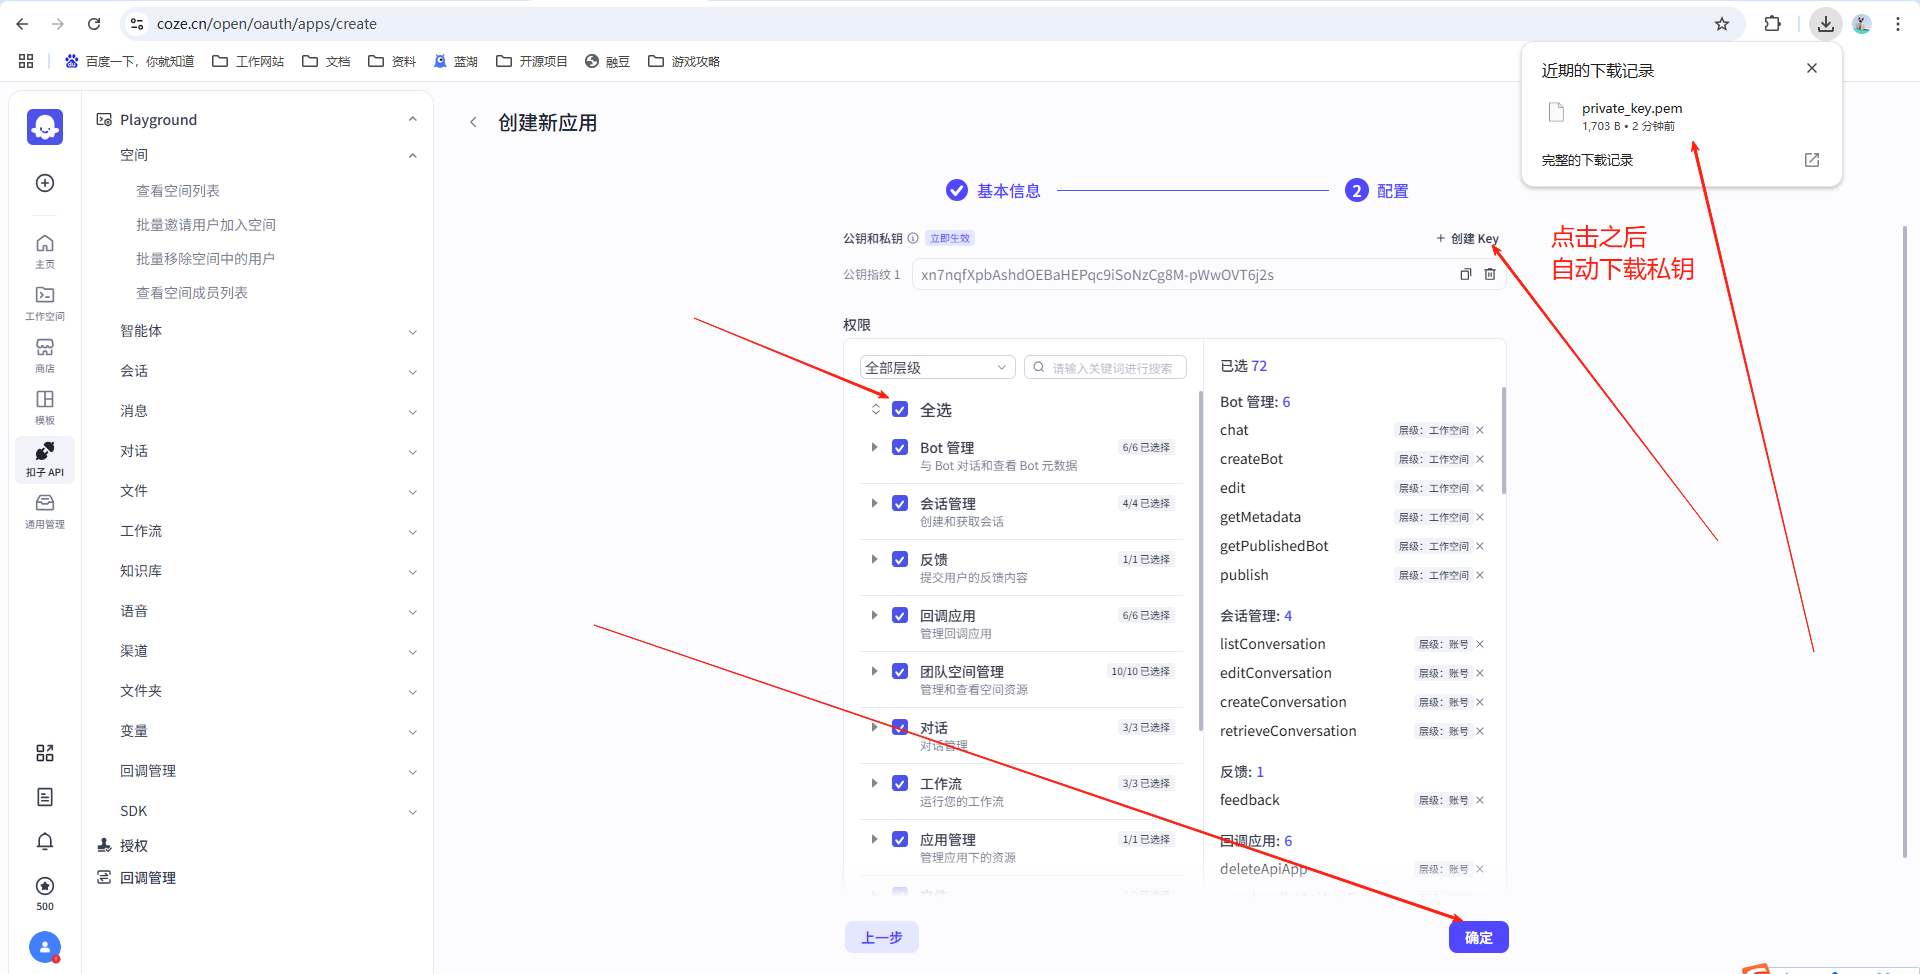This screenshot has height=974, width=1920.
Task: Open the notifications bell icon
Action: (45, 841)
